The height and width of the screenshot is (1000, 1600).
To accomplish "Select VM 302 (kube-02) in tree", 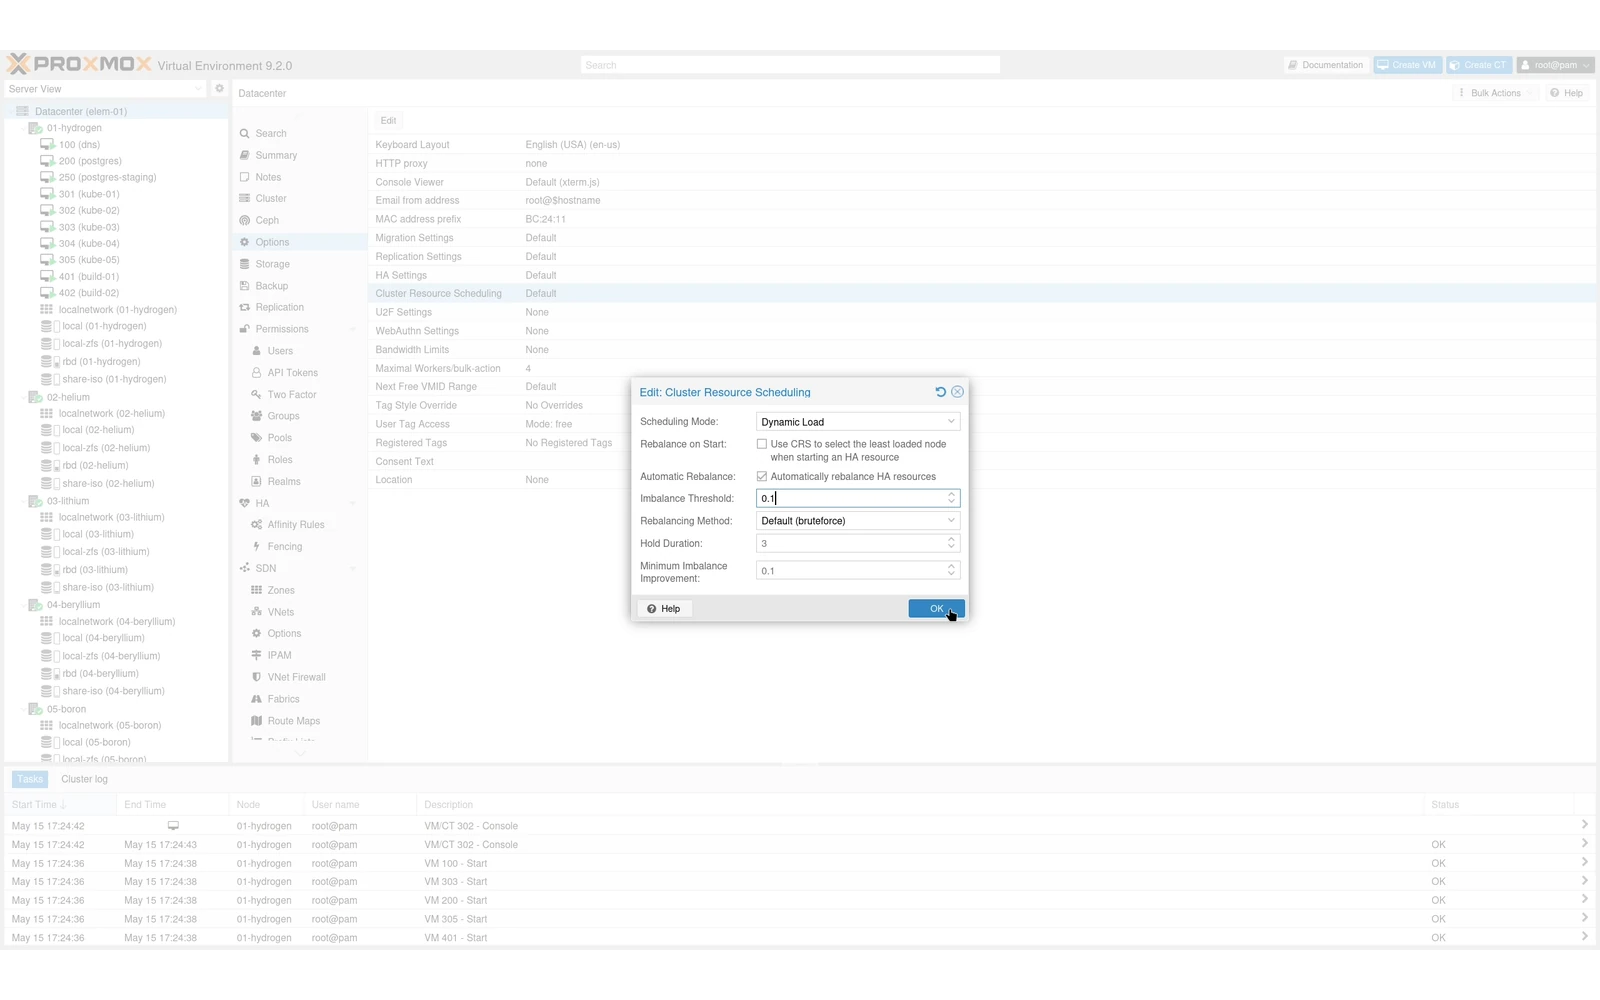I will (x=88, y=211).
